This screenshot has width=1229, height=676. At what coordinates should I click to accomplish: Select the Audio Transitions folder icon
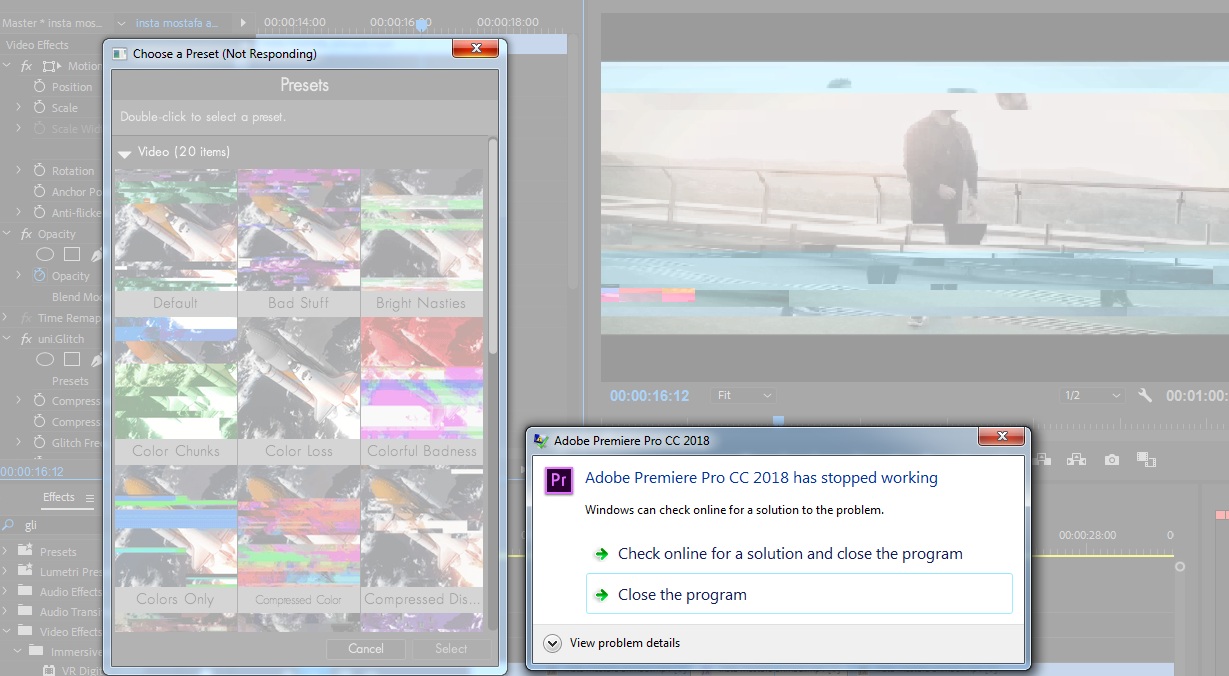pyautogui.click(x=25, y=612)
